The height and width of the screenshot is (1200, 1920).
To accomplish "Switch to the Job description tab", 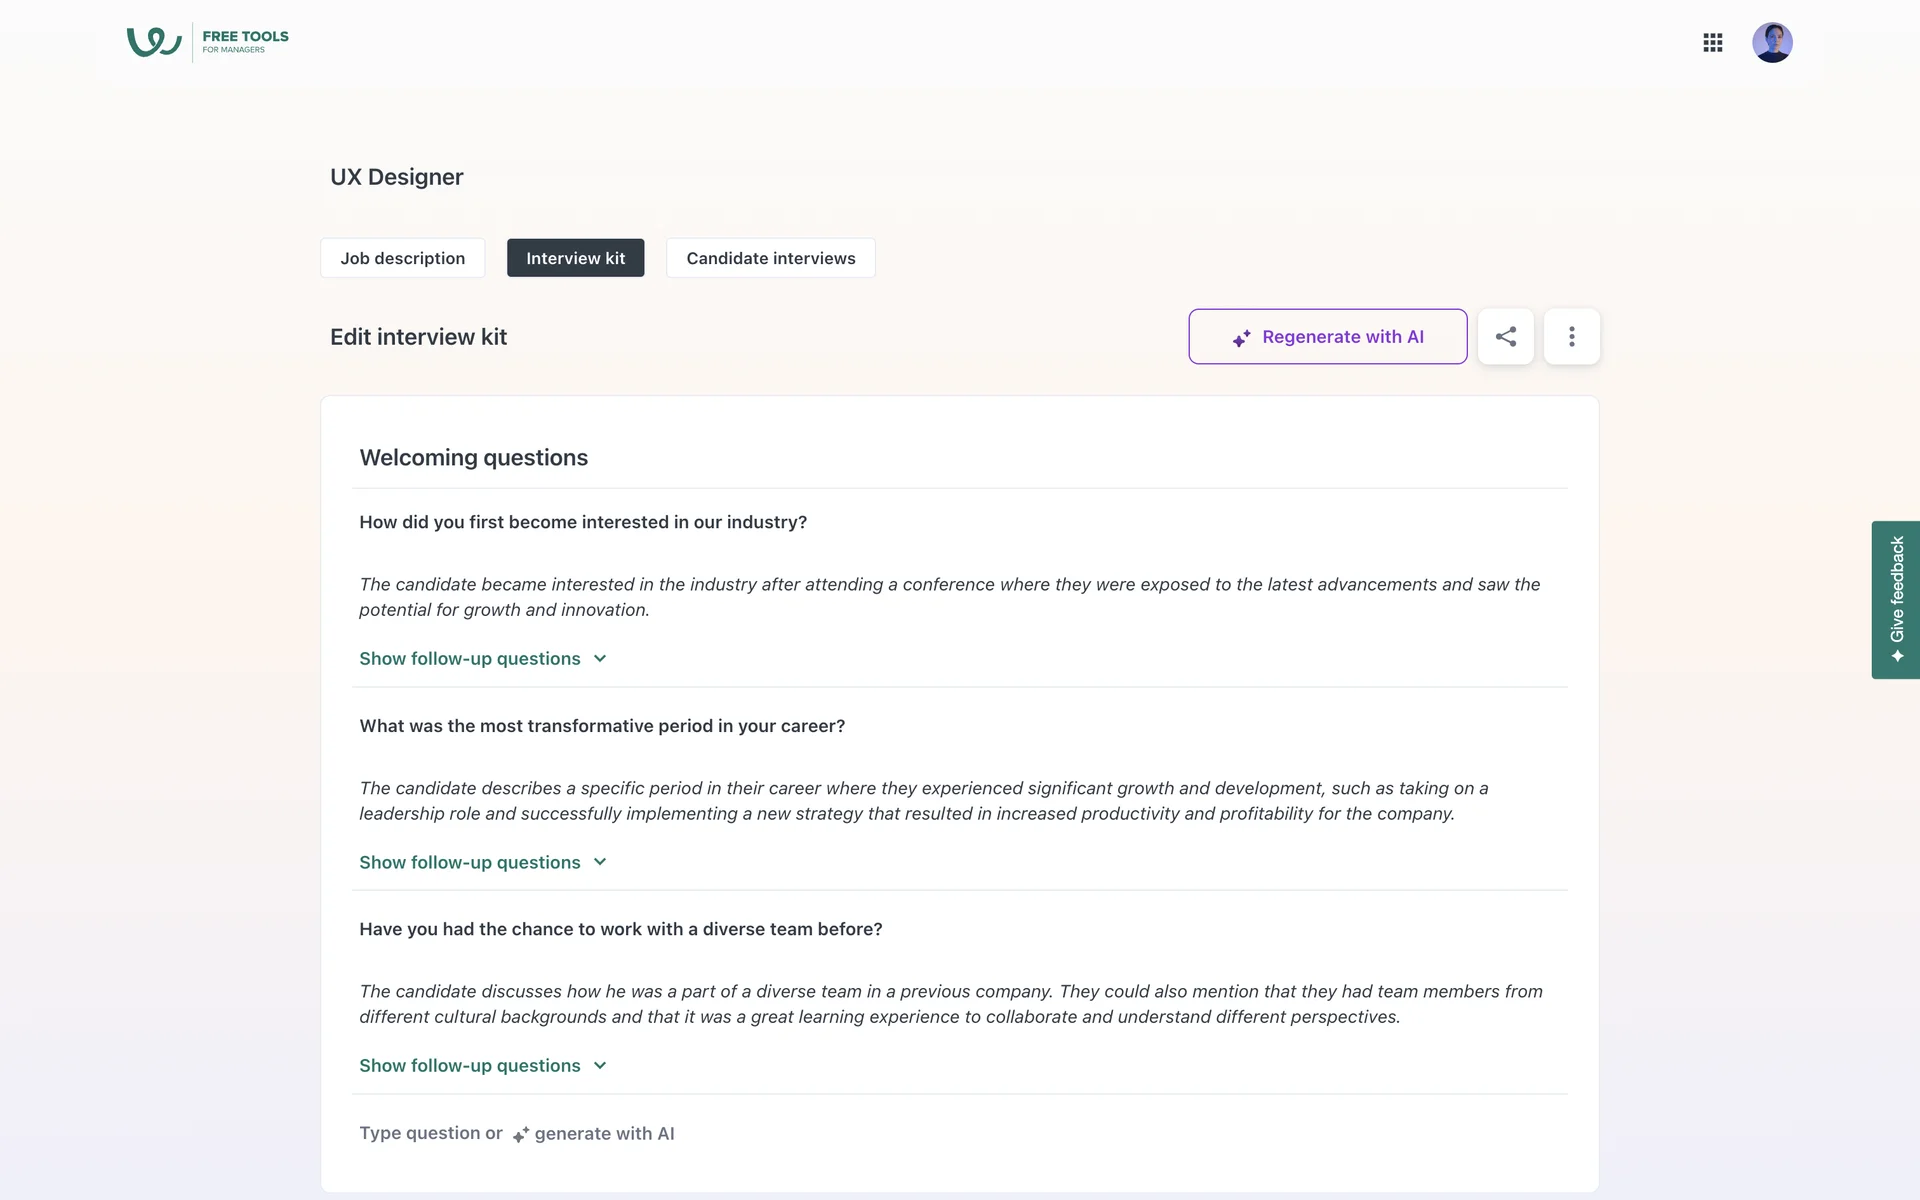I will [x=402, y=258].
